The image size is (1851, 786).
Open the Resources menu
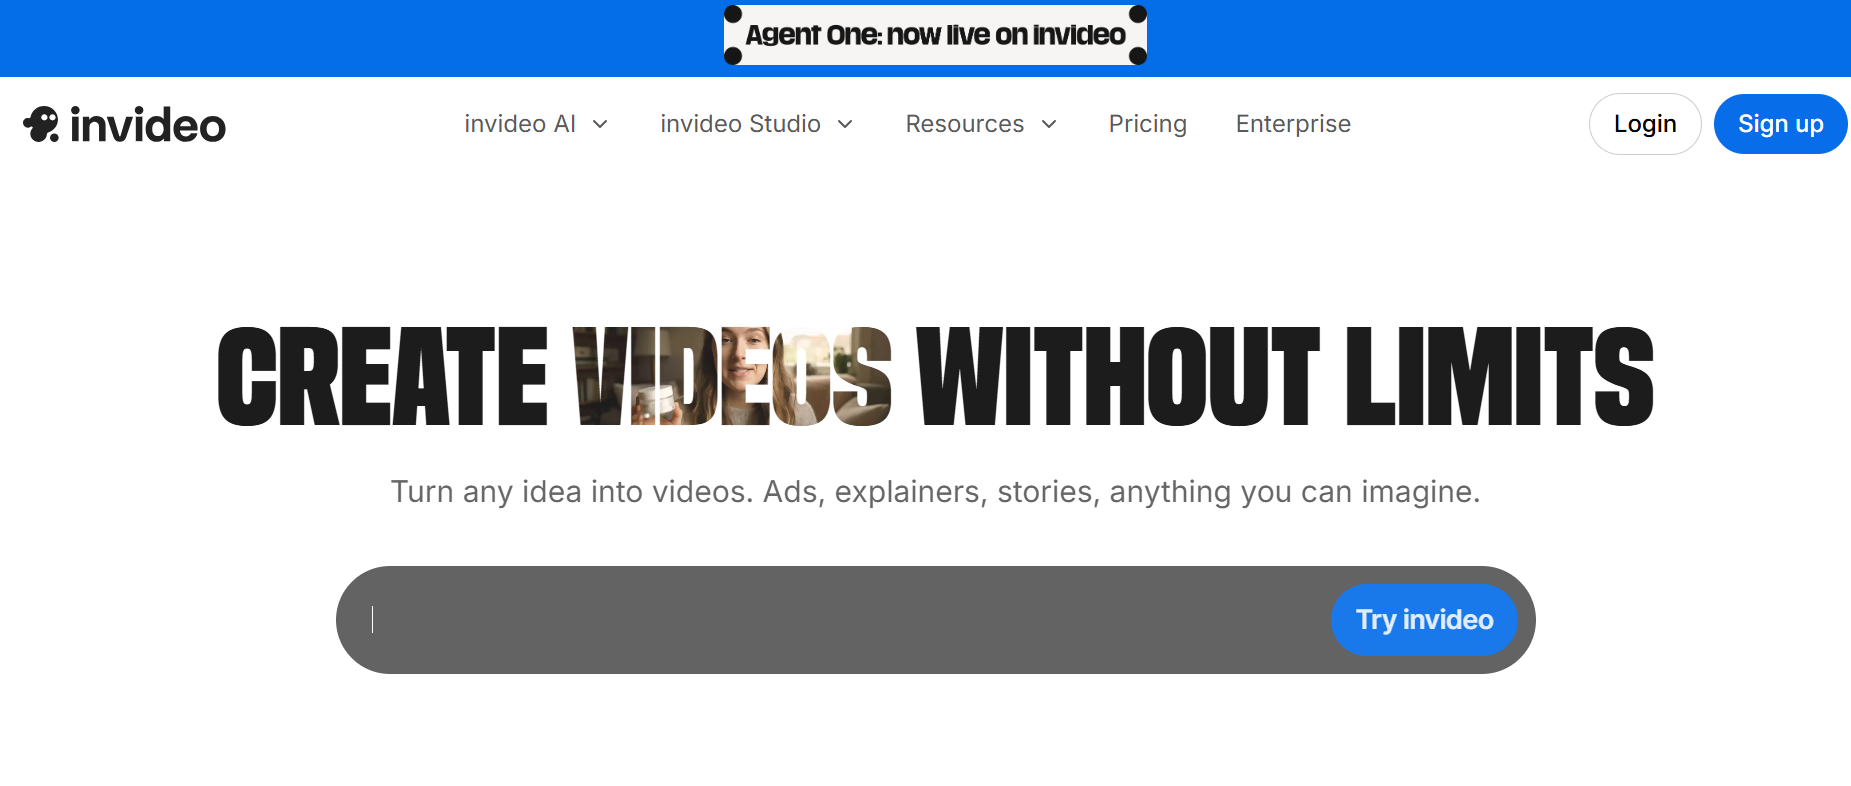click(982, 124)
